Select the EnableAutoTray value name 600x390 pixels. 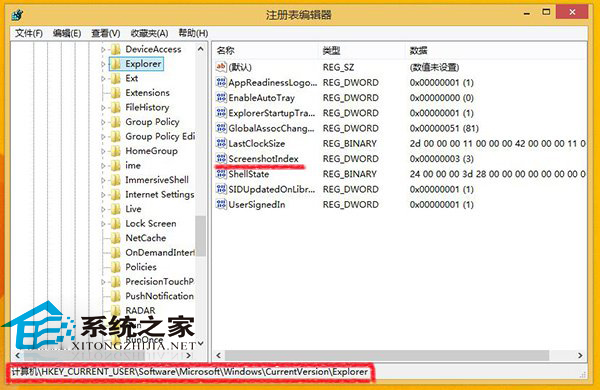[x=261, y=98]
